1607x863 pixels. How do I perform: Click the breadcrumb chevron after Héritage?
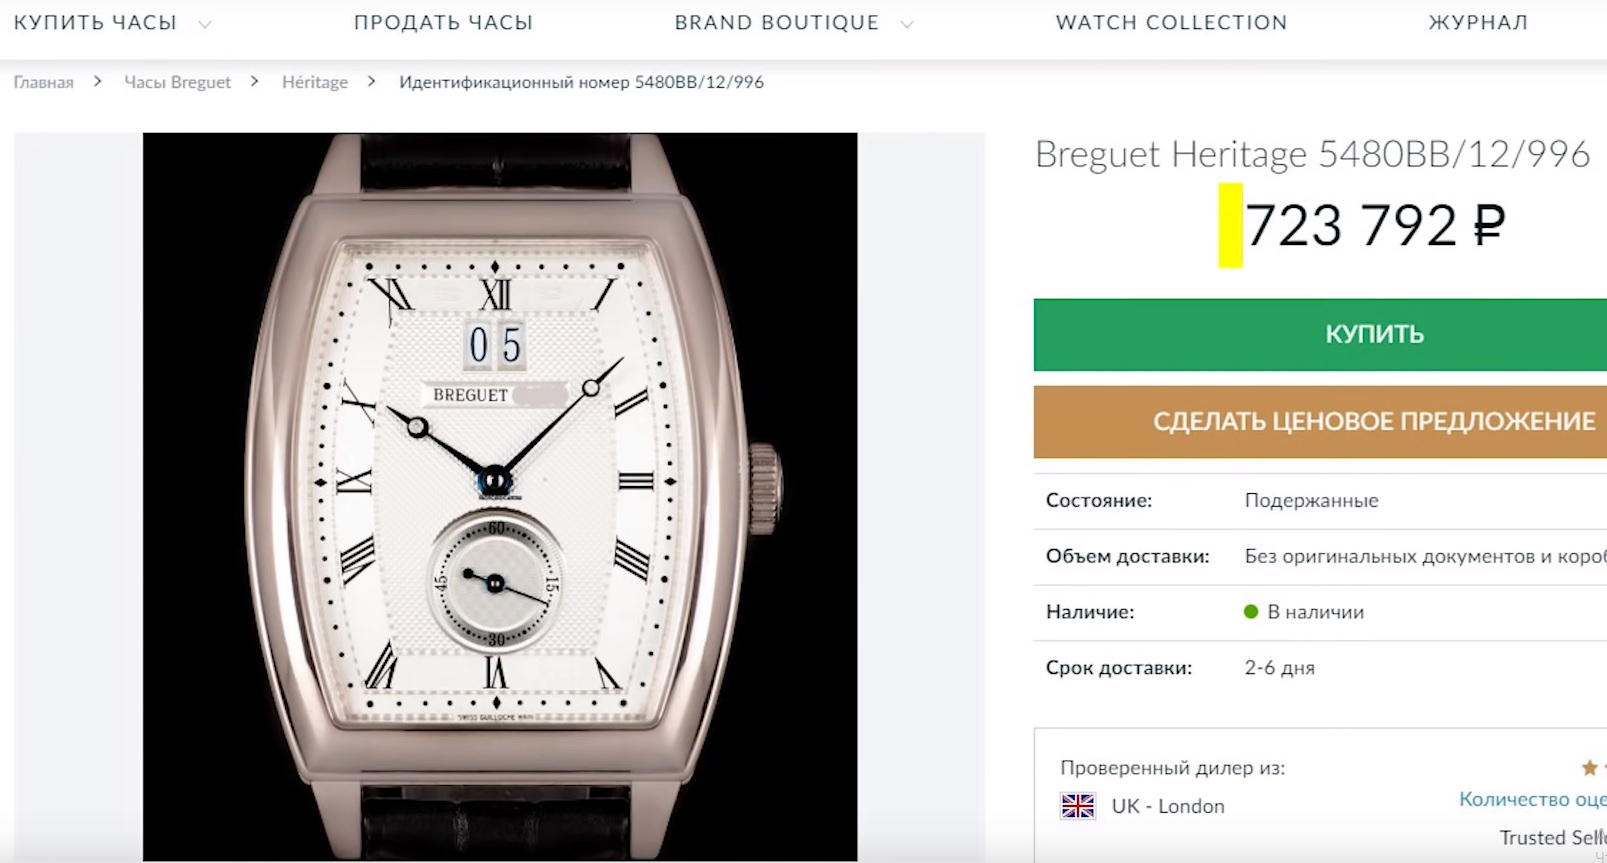[372, 81]
